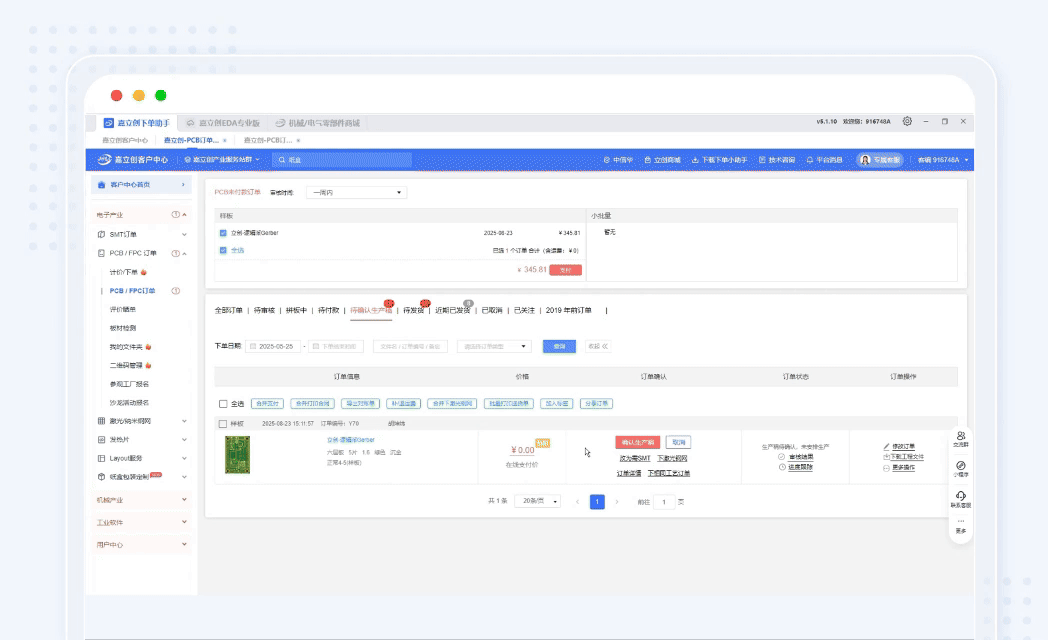Click the 联系客服 headset icon
This screenshot has height=640, width=1048.
point(960,496)
